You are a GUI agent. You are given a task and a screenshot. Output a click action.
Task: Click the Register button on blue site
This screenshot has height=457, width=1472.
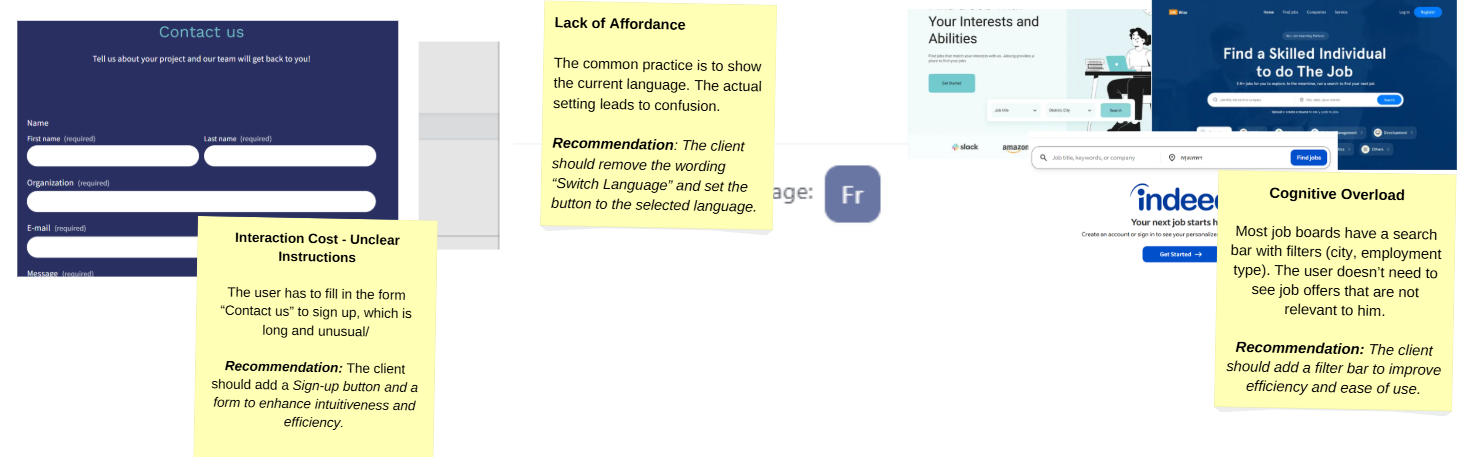click(x=1428, y=13)
